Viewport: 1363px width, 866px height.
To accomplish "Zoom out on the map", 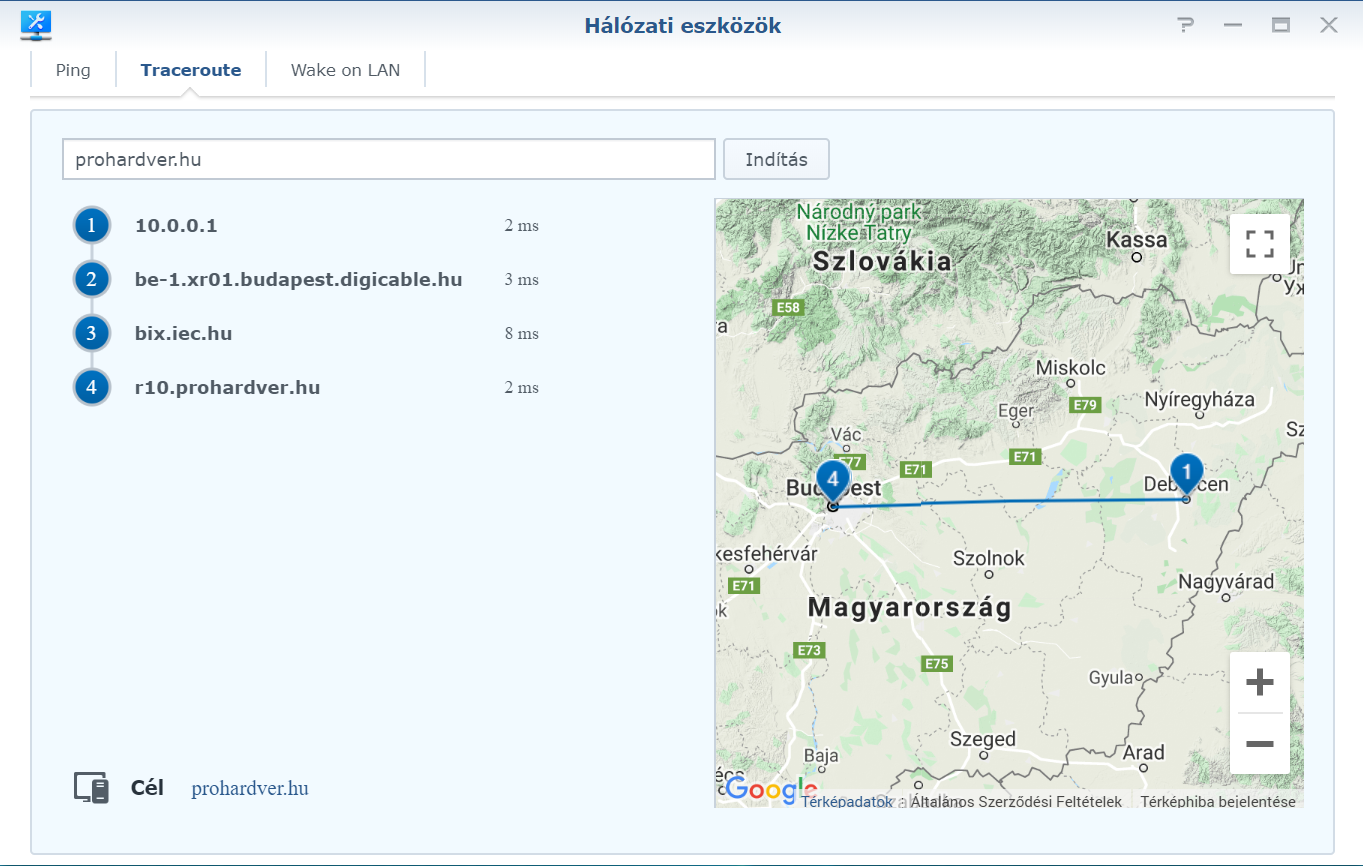I will (1260, 744).
